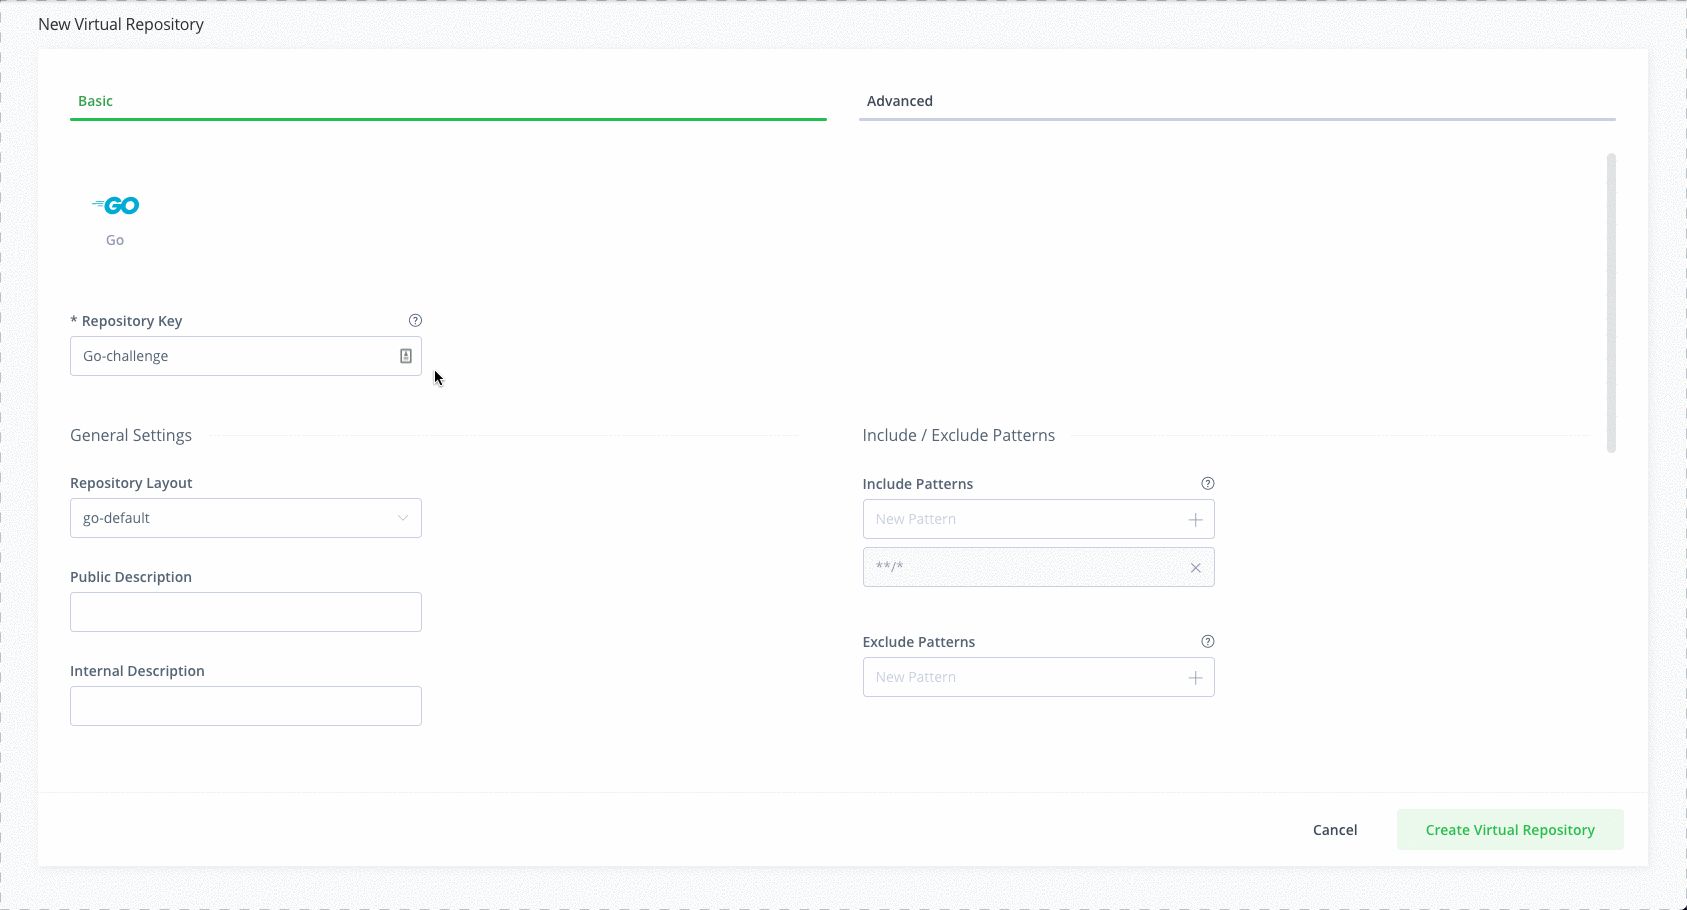Image resolution: width=1687 pixels, height=910 pixels.
Task: Switch to the Advanced tab
Action: point(900,100)
